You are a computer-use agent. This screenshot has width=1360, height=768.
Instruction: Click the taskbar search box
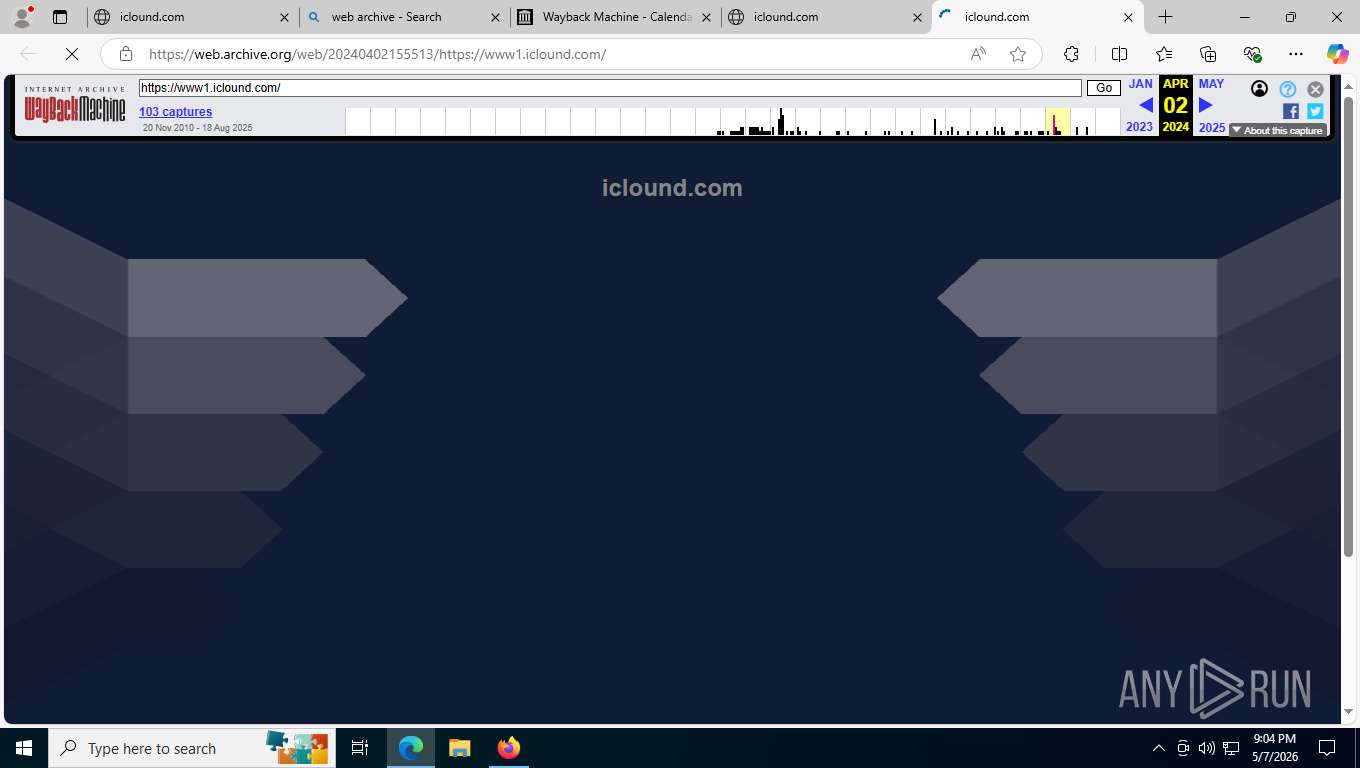191,748
